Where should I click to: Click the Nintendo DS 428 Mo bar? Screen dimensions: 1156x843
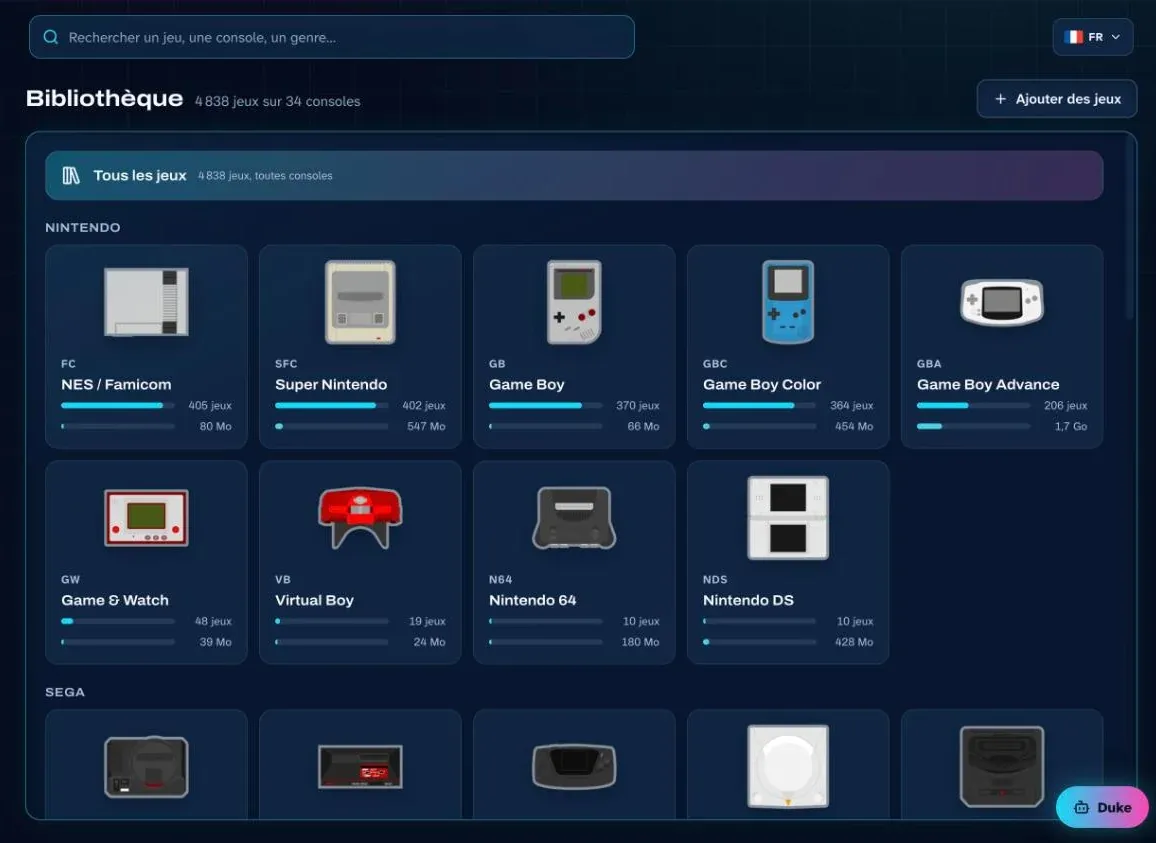click(x=760, y=642)
